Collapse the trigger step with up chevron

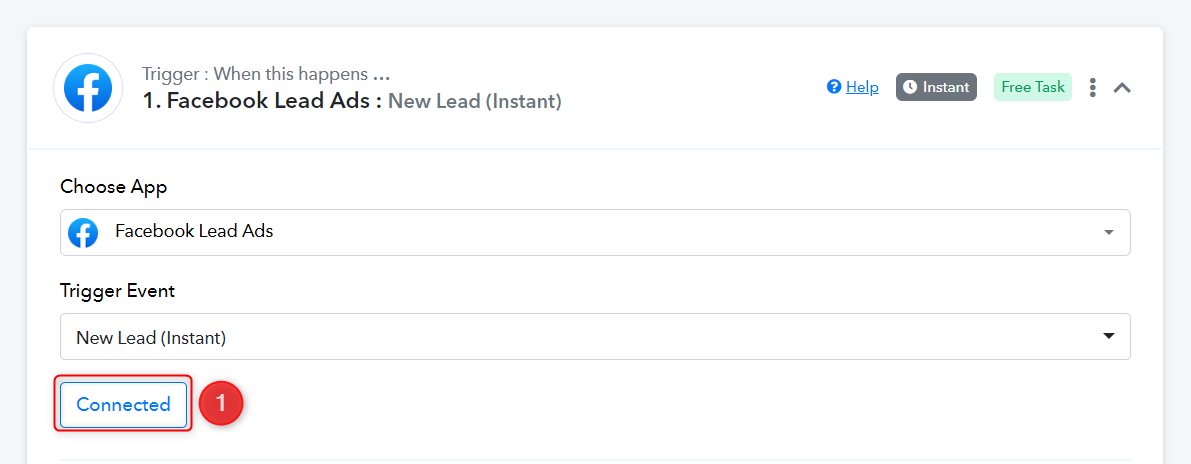coord(1122,87)
